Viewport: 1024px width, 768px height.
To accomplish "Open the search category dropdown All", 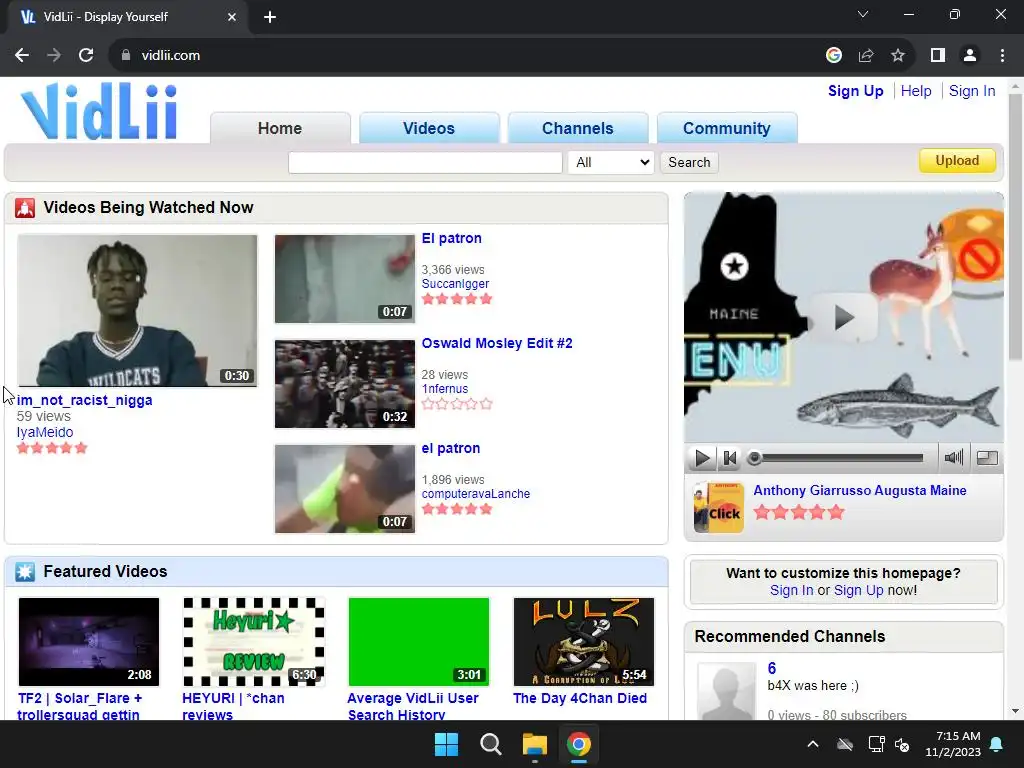I will point(611,162).
